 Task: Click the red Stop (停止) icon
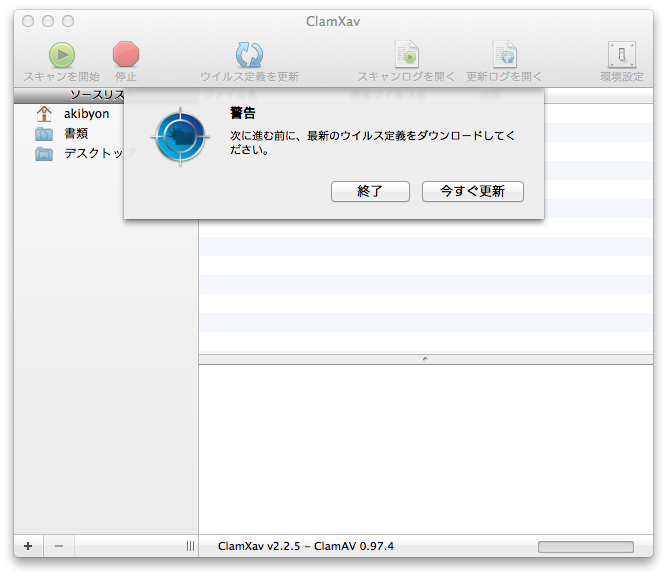pos(126,54)
